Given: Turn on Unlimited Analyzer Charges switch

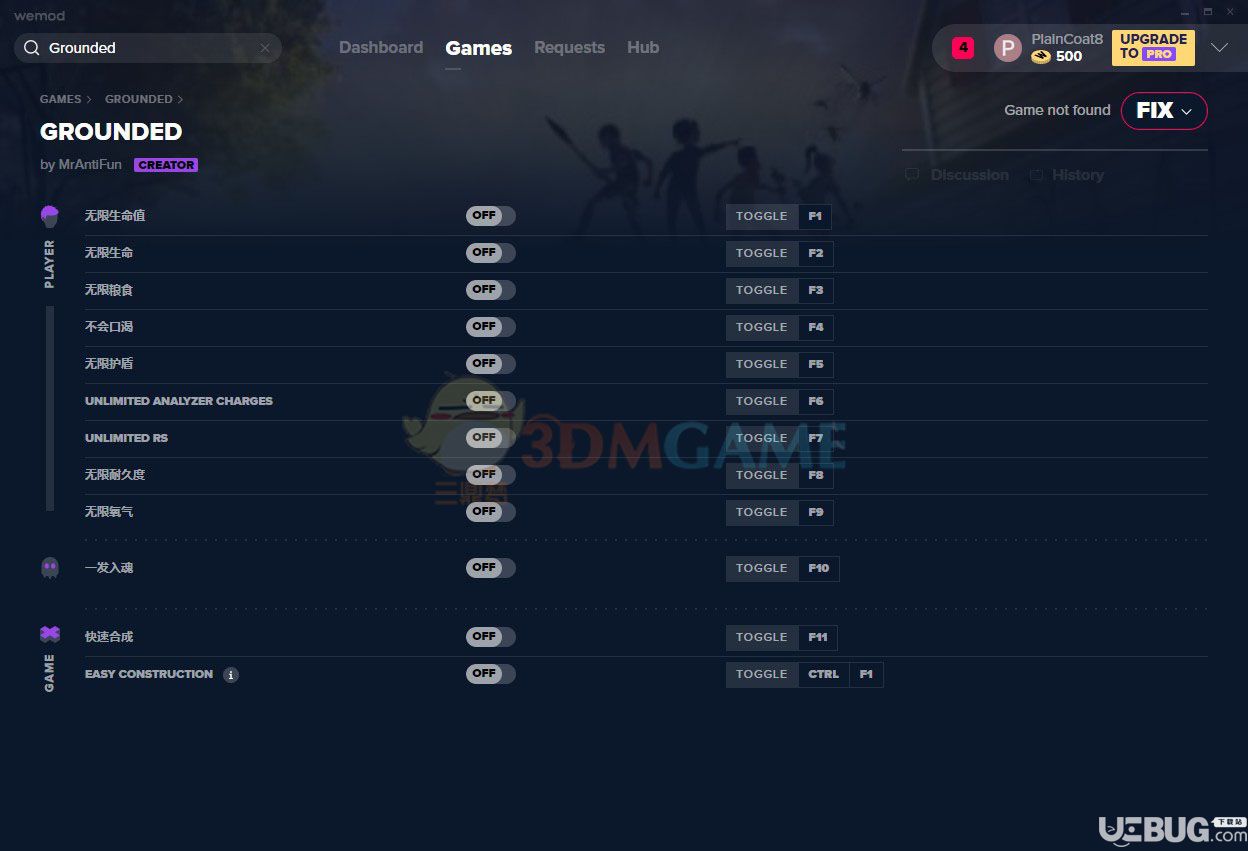Looking at the screenshot, I should coord(490,401).
